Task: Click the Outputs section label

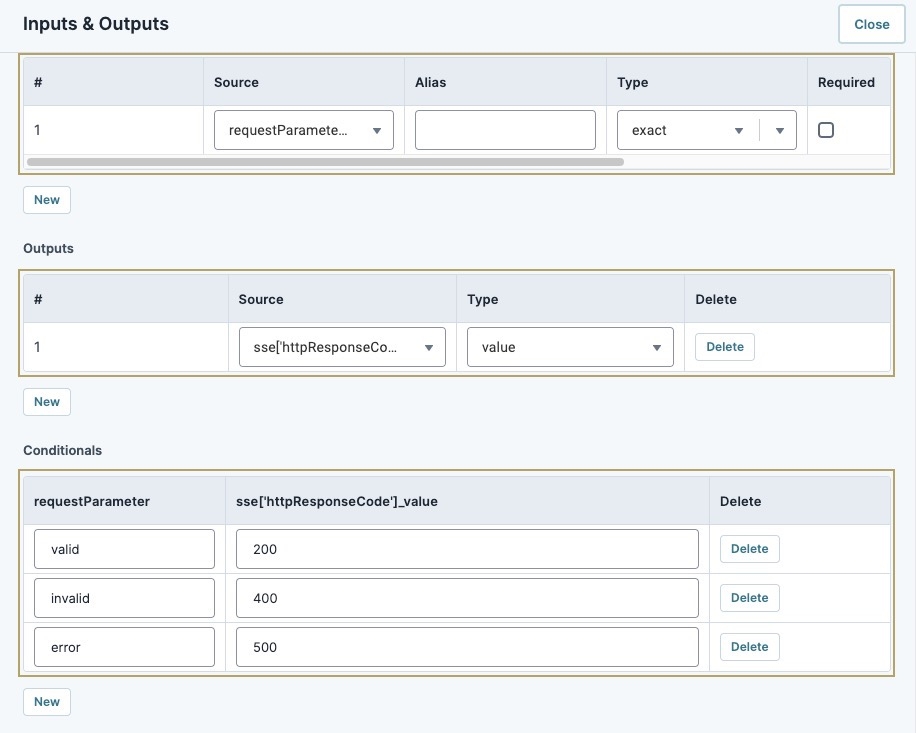Action: 48,248
